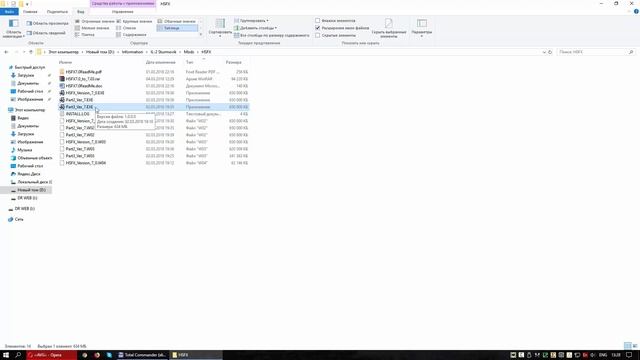Go up one folder level

[31, 52]
